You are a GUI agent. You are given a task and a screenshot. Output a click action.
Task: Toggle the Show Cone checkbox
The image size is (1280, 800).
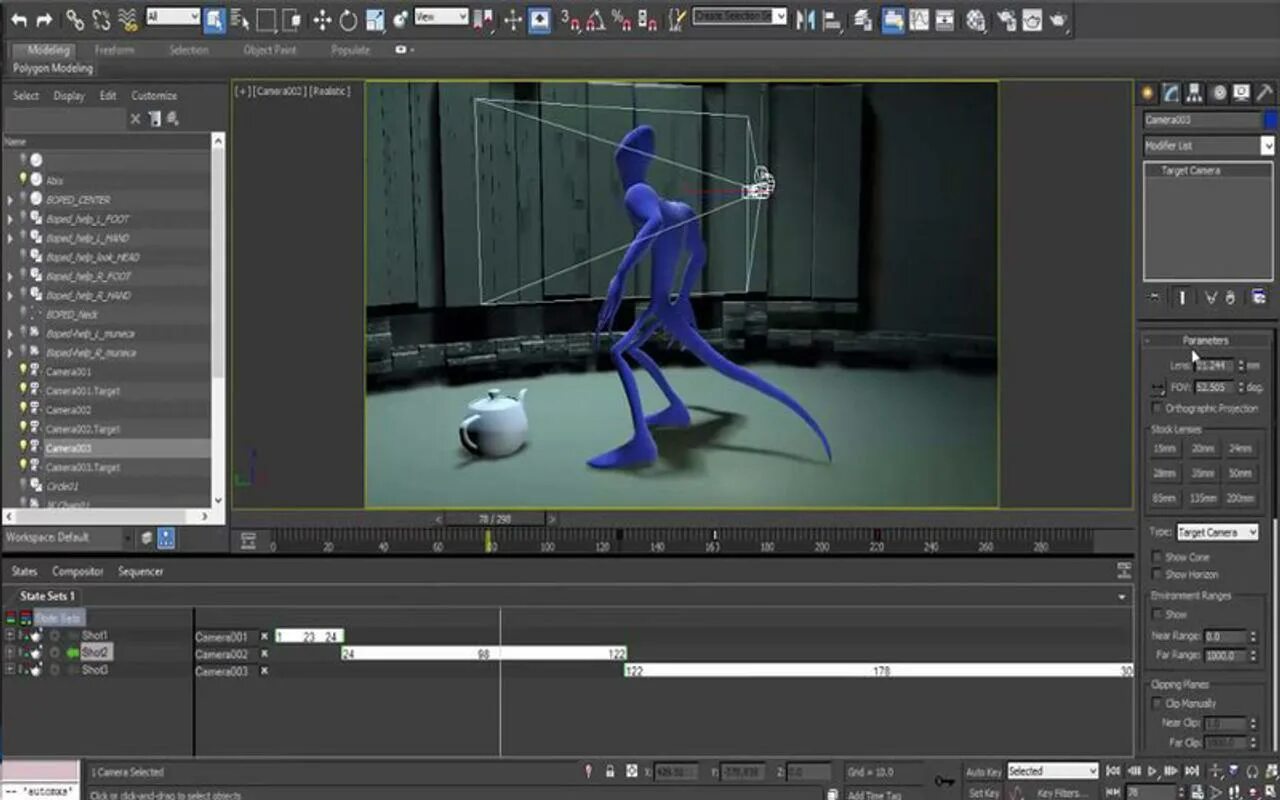coord(1158,557)
